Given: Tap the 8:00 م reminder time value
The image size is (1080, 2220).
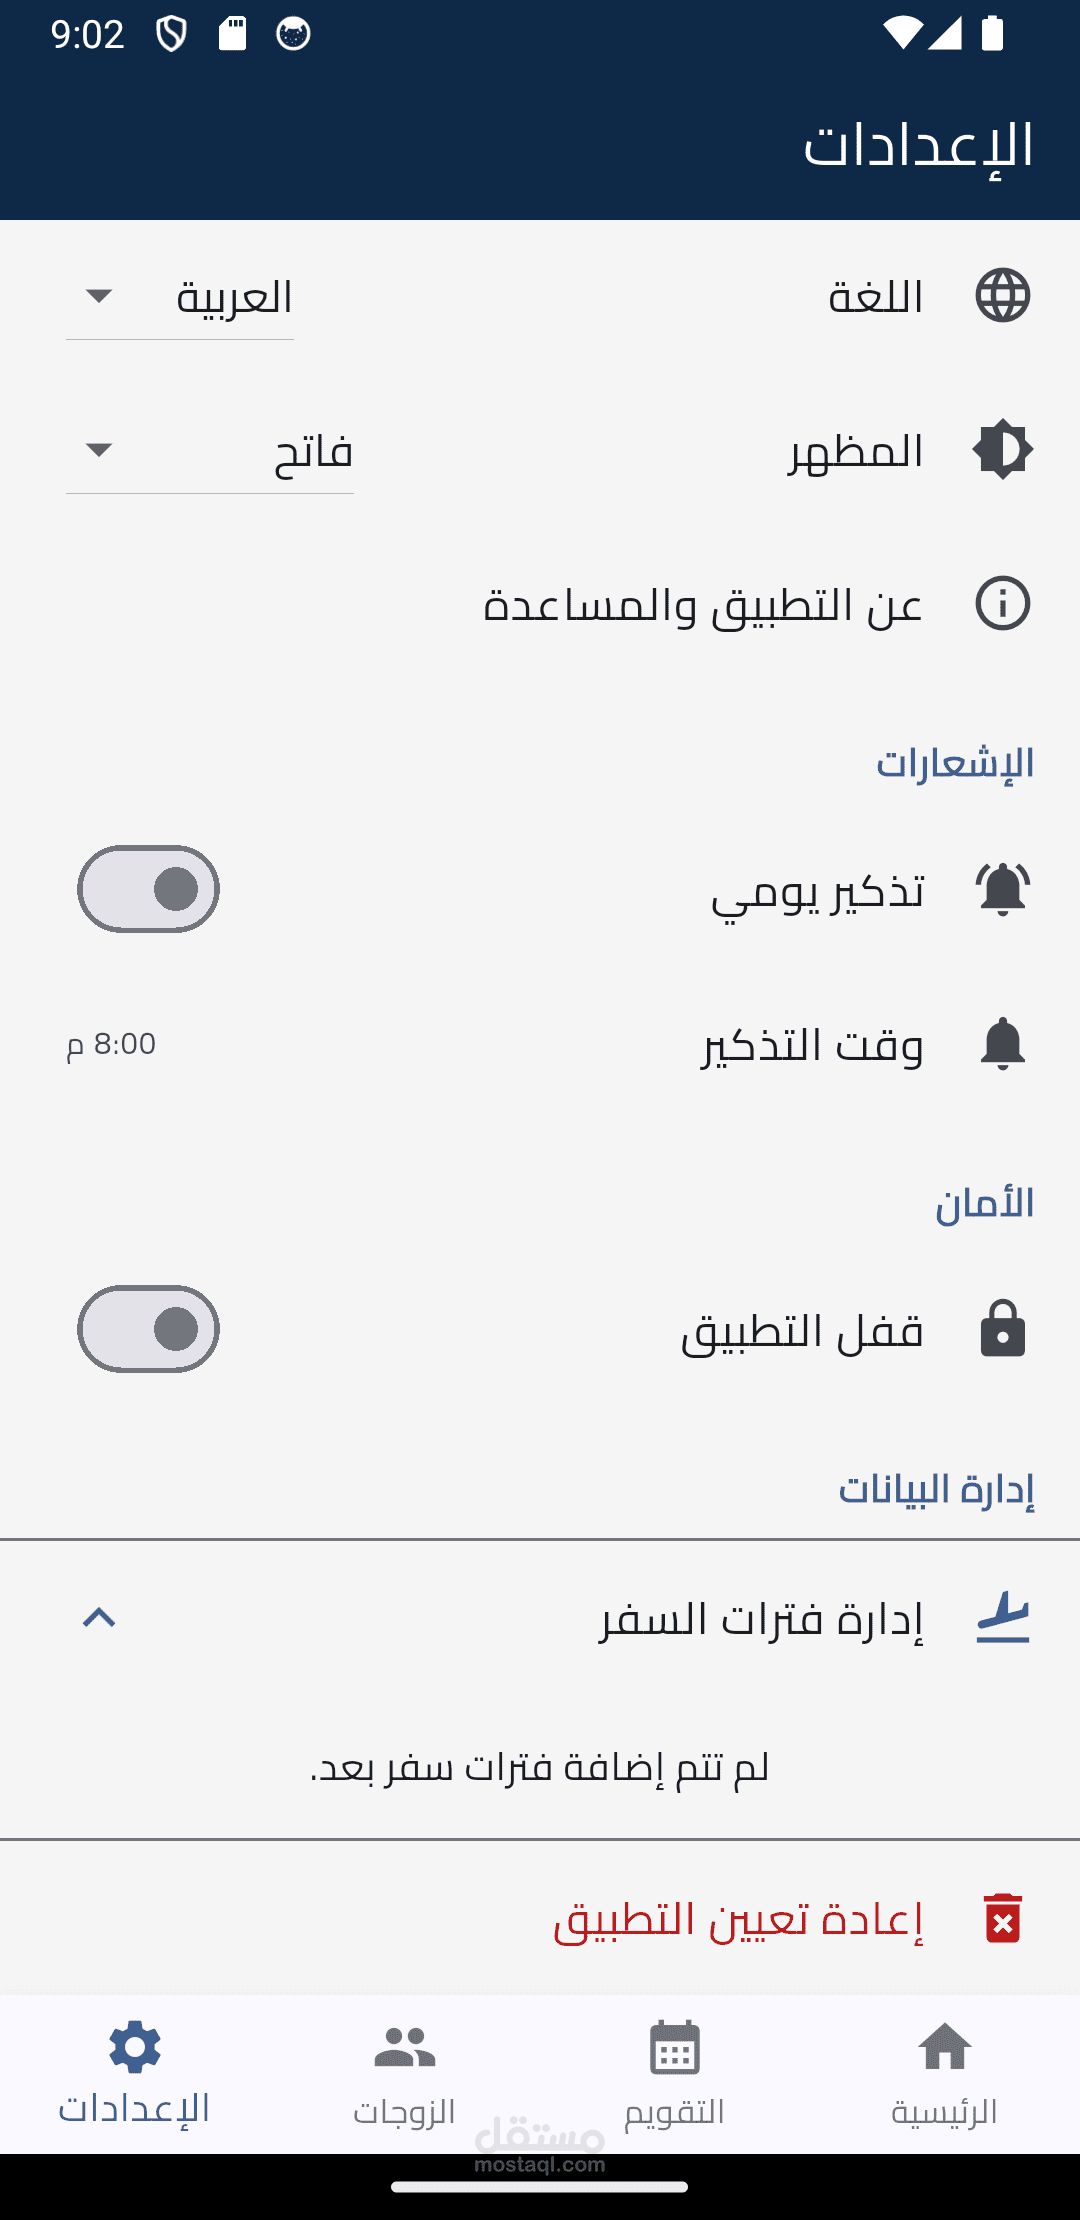Looking at the screenshot, I should click(x=111, y=1044).
